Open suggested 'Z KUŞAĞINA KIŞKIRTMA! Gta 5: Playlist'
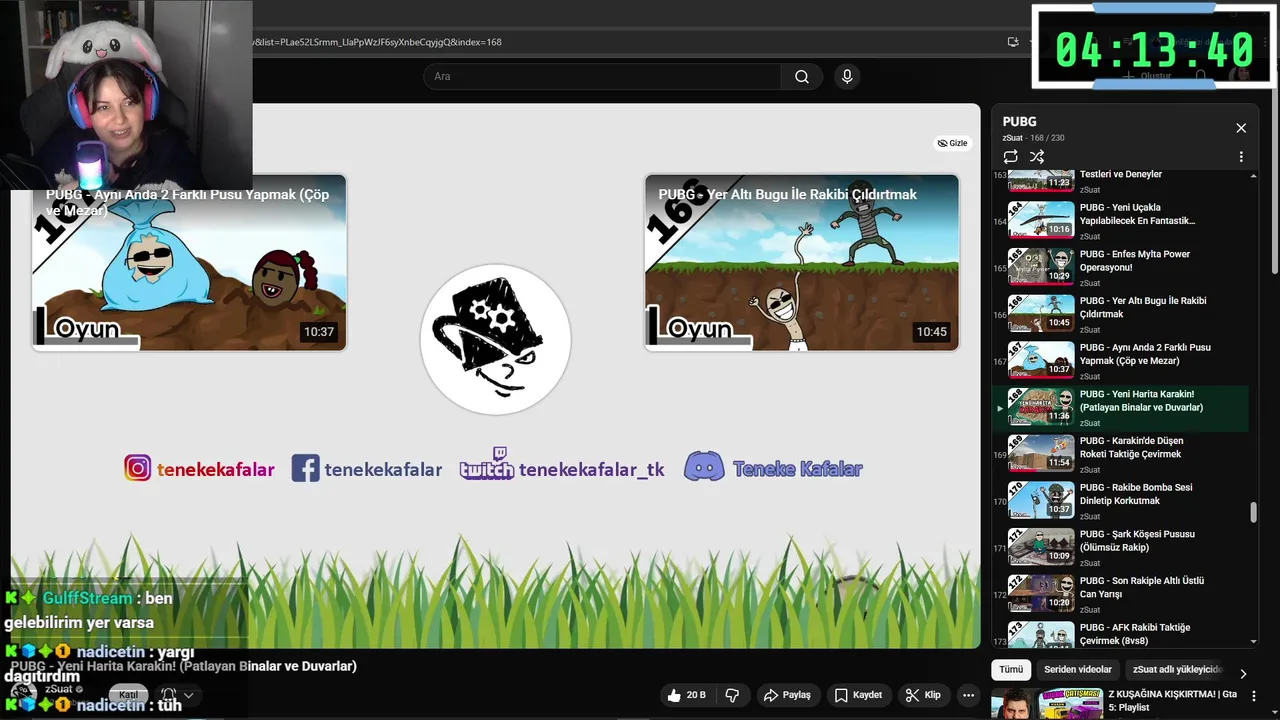The height and width of the screenshot is (720, 1280). 1173,700
